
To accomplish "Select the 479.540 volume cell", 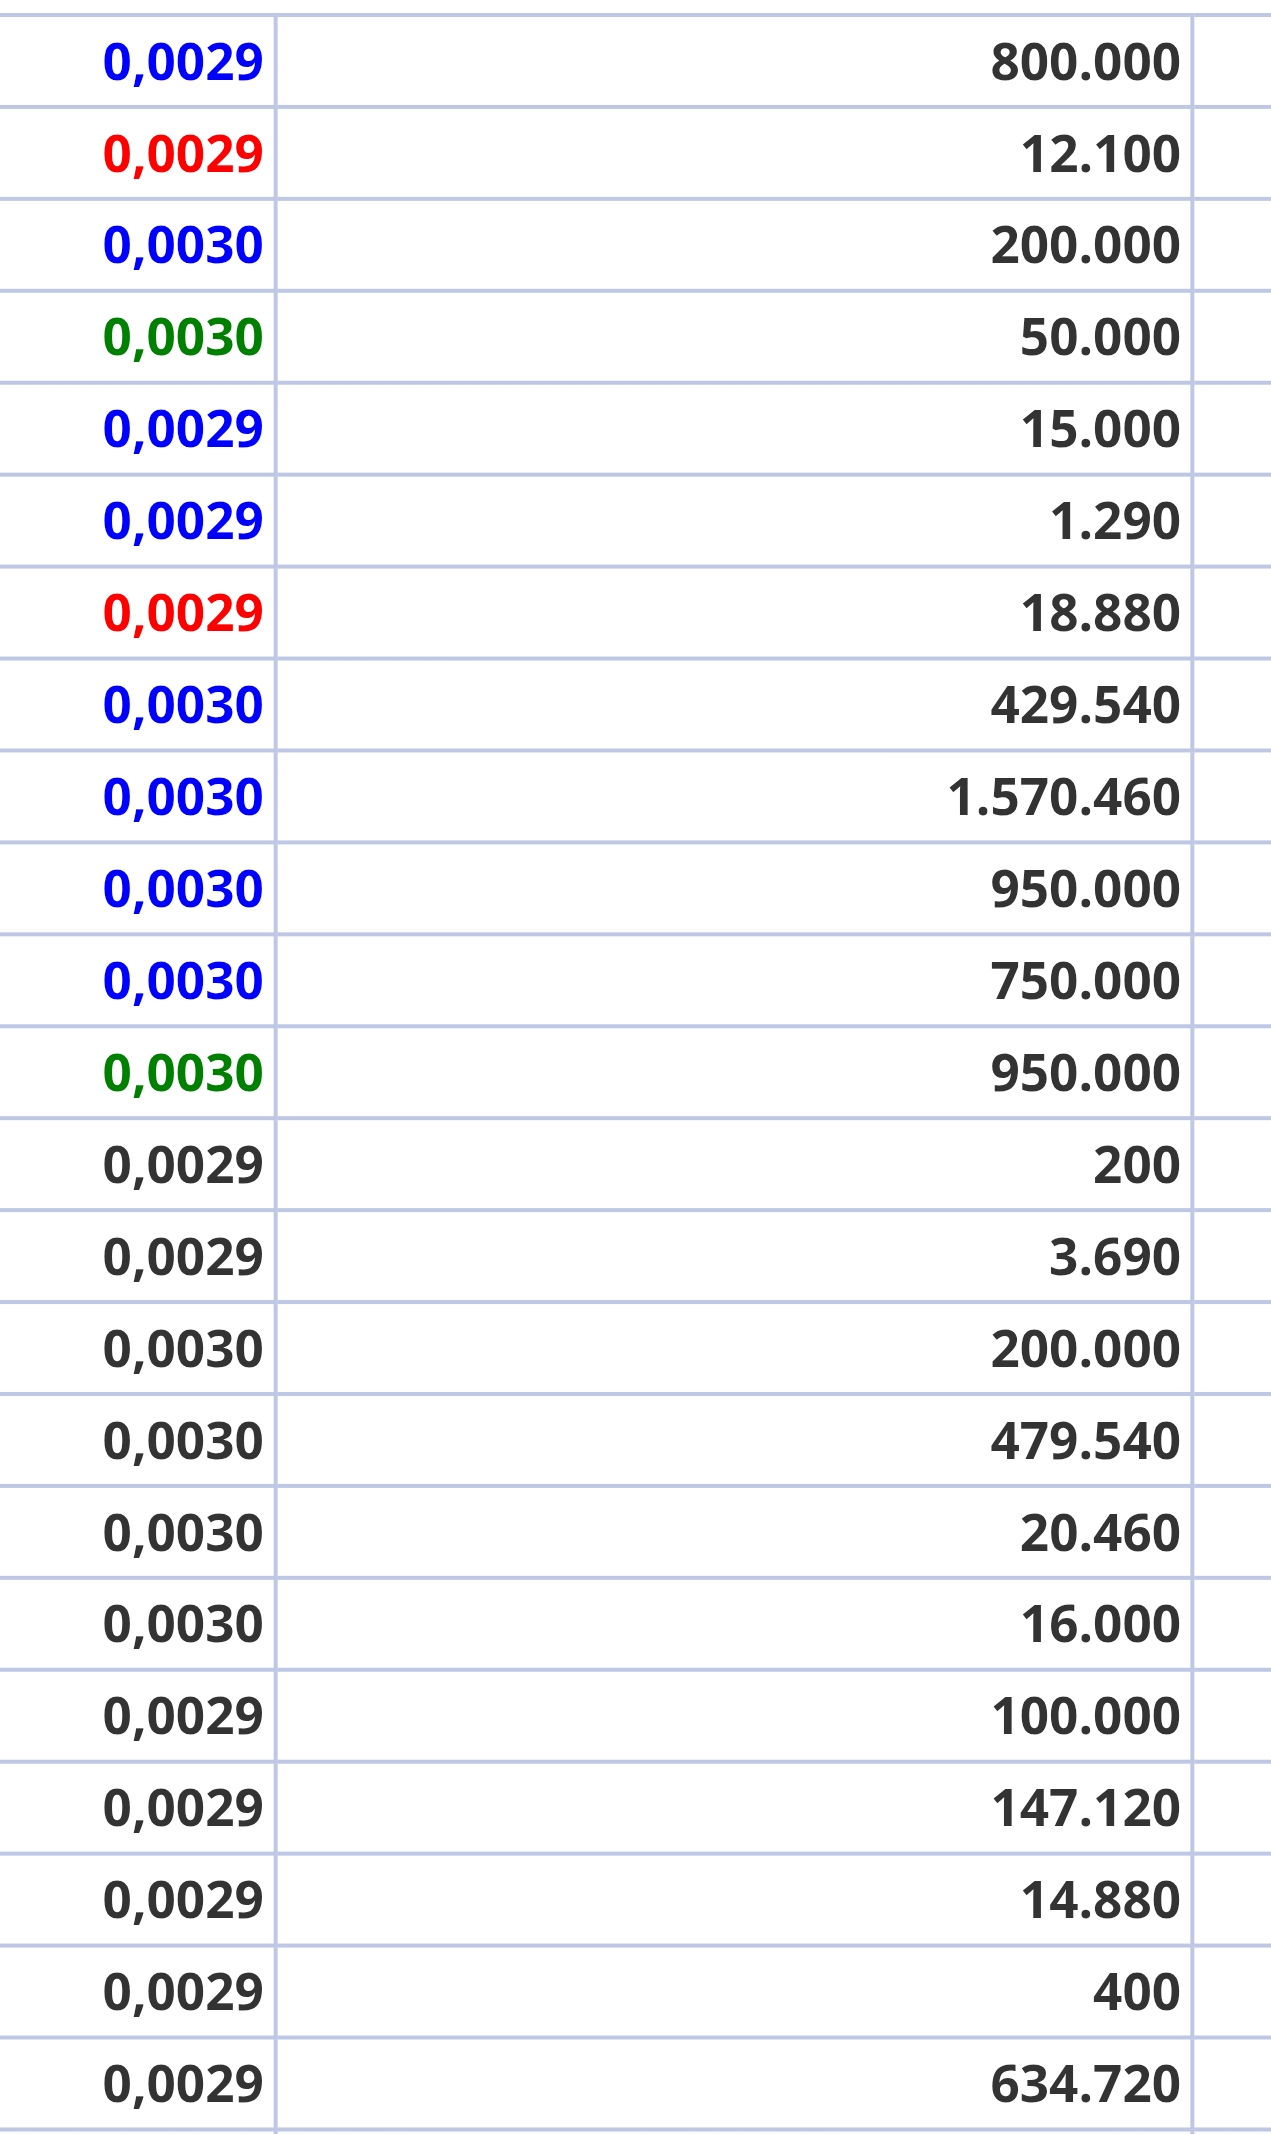I will [734, 1441].
